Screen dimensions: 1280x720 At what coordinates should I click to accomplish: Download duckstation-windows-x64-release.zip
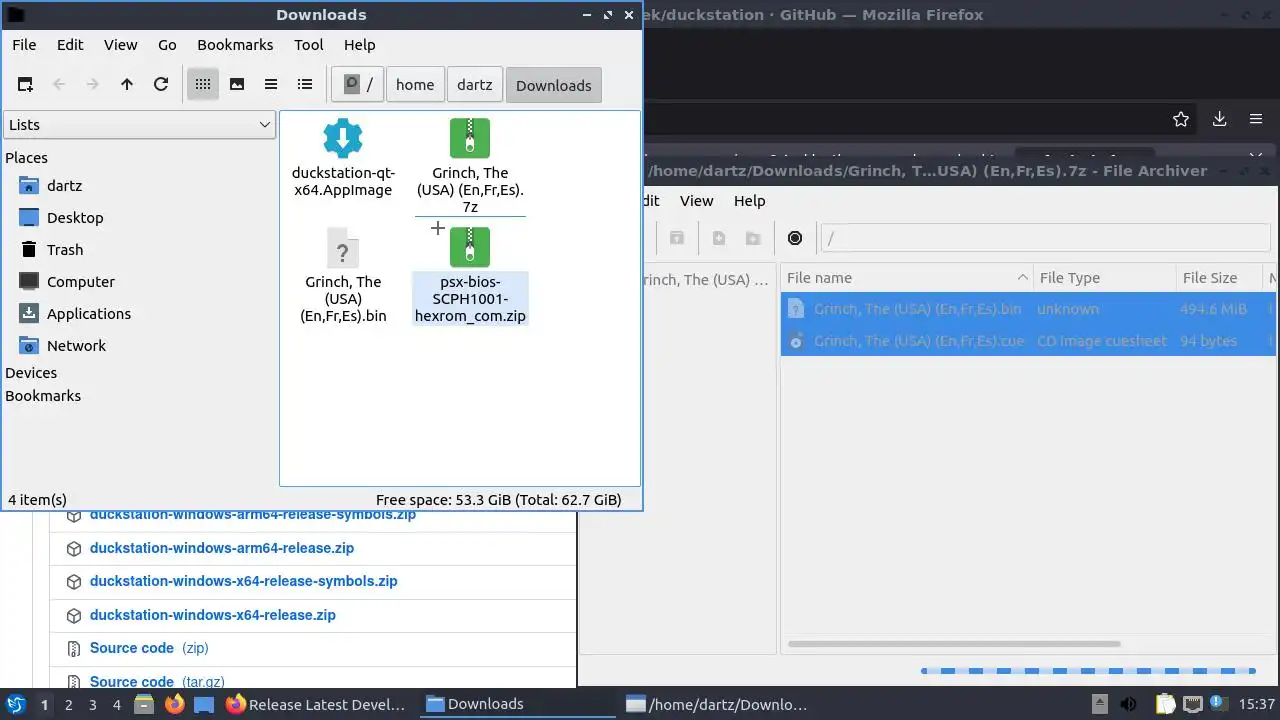coord(213,615)
